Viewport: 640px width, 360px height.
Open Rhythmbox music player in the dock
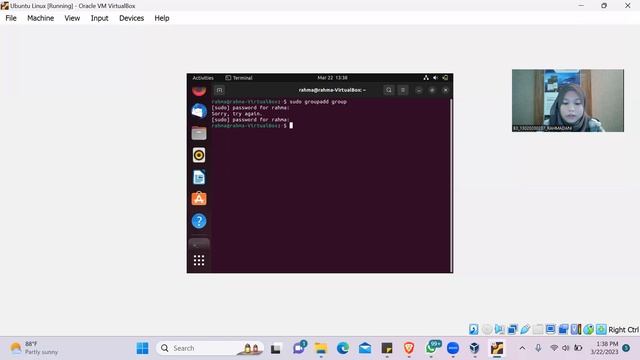click(199, 155)
